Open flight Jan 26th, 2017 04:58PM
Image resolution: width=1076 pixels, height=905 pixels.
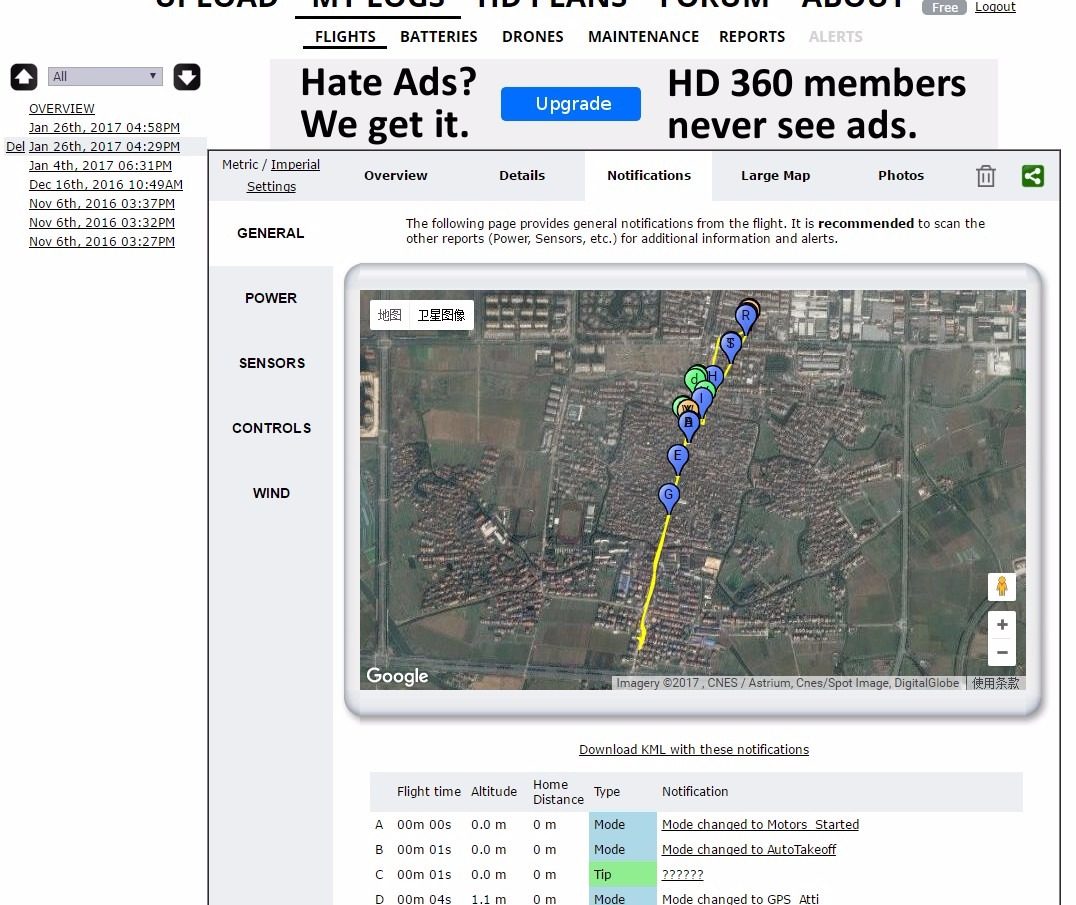[104, 128]
